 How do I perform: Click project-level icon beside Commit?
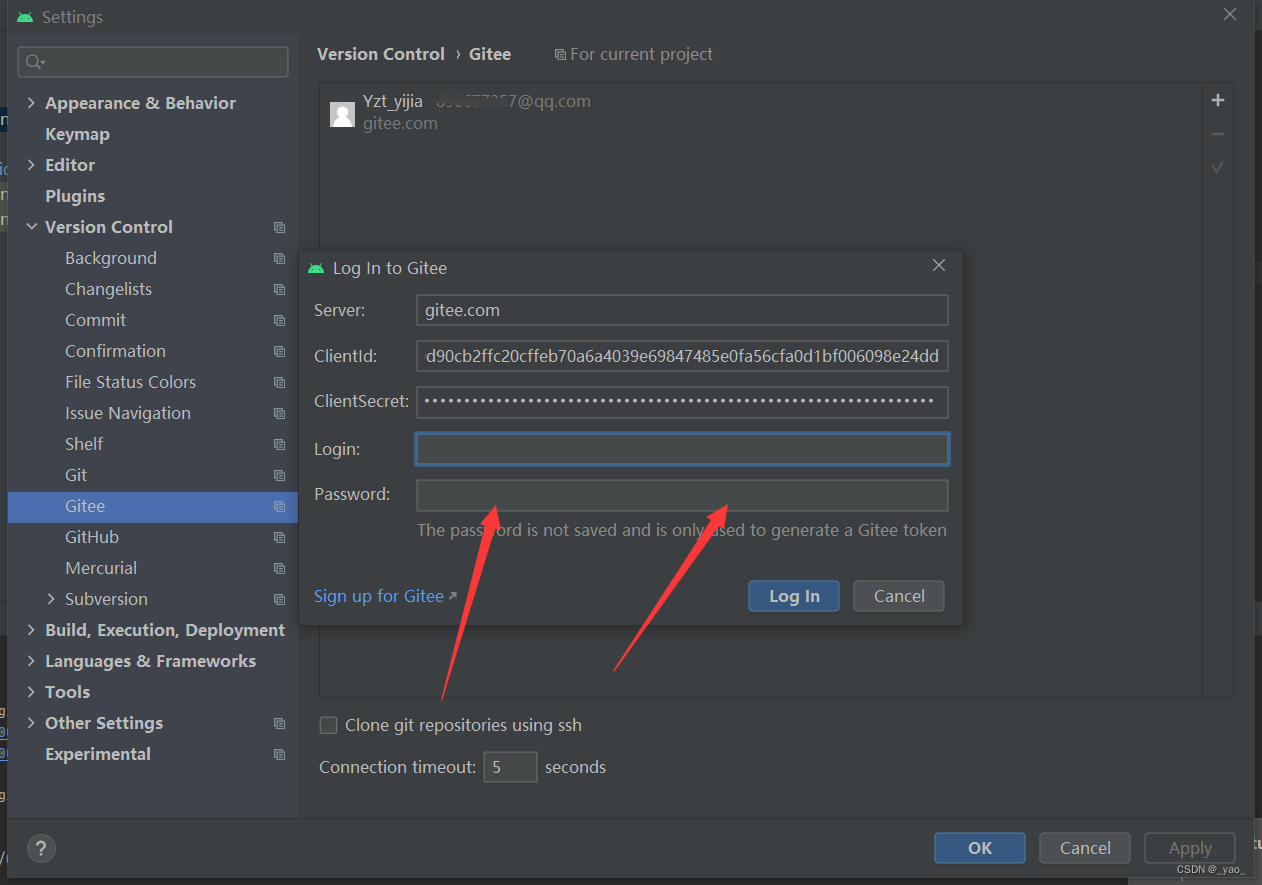(x=279, y=320)
